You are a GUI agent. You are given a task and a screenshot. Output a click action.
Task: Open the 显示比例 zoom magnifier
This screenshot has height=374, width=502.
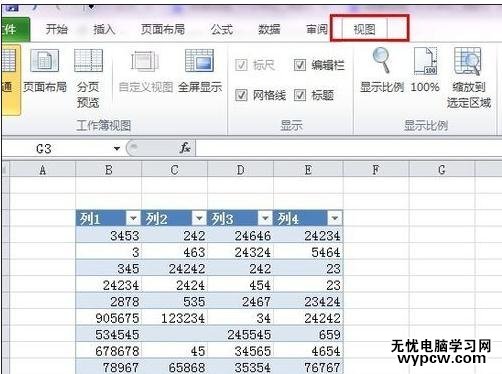(x=382, y=70)
